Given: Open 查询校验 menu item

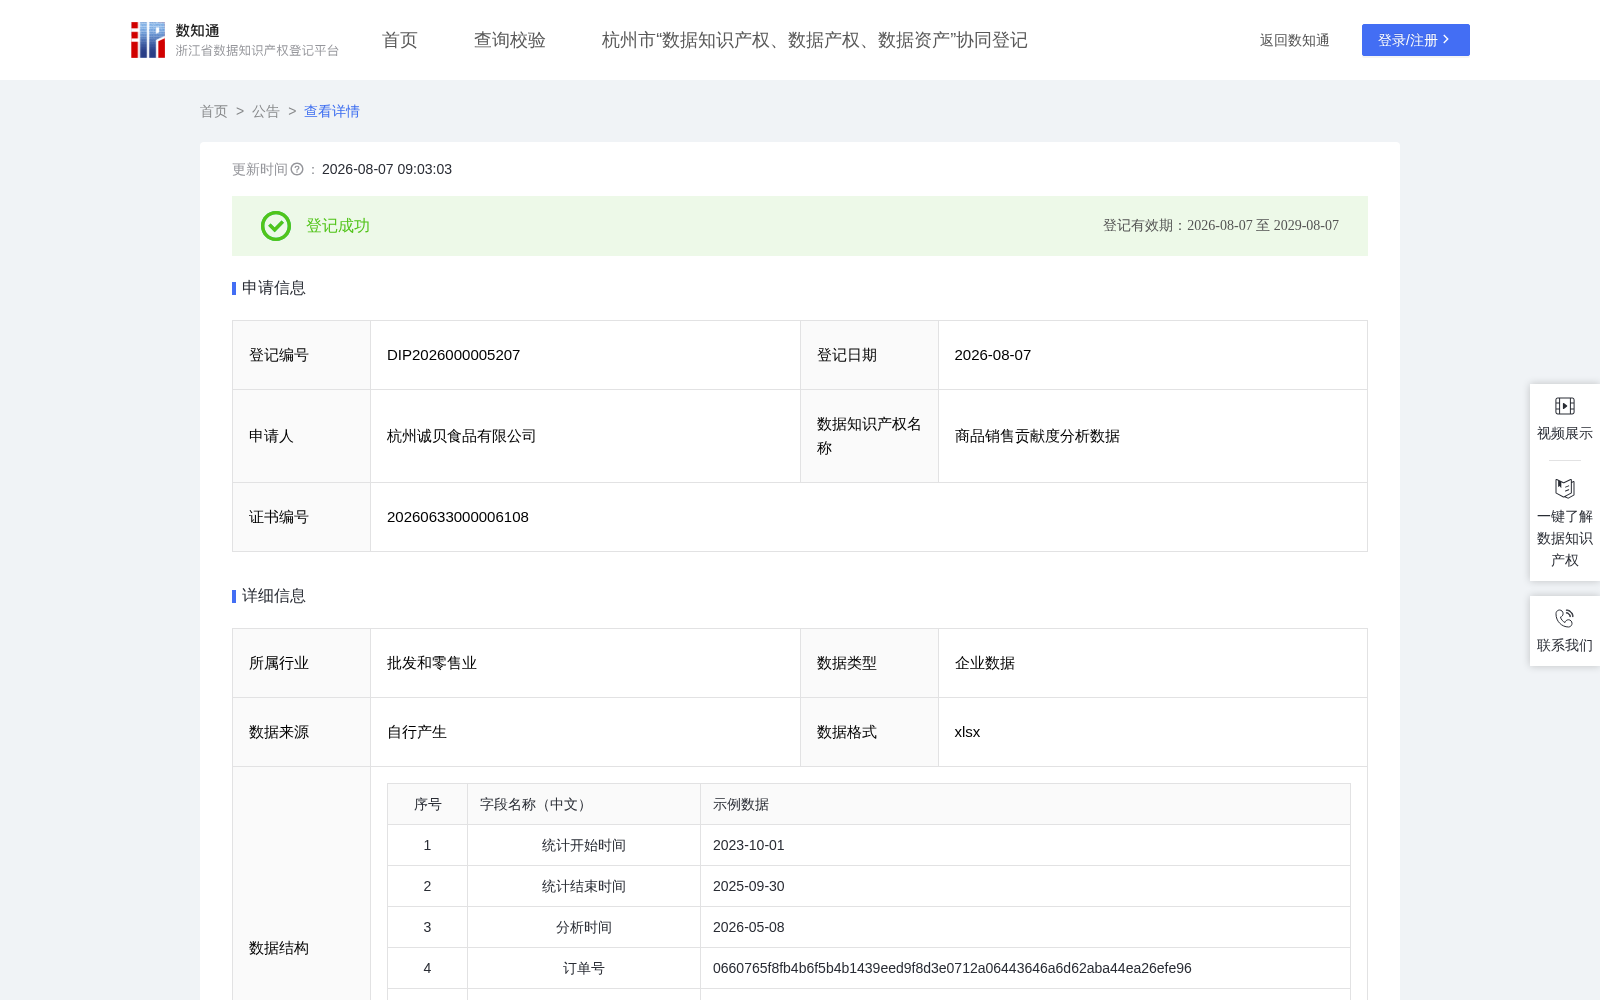Looking at the screenshot, I should [x=510, y=40].
